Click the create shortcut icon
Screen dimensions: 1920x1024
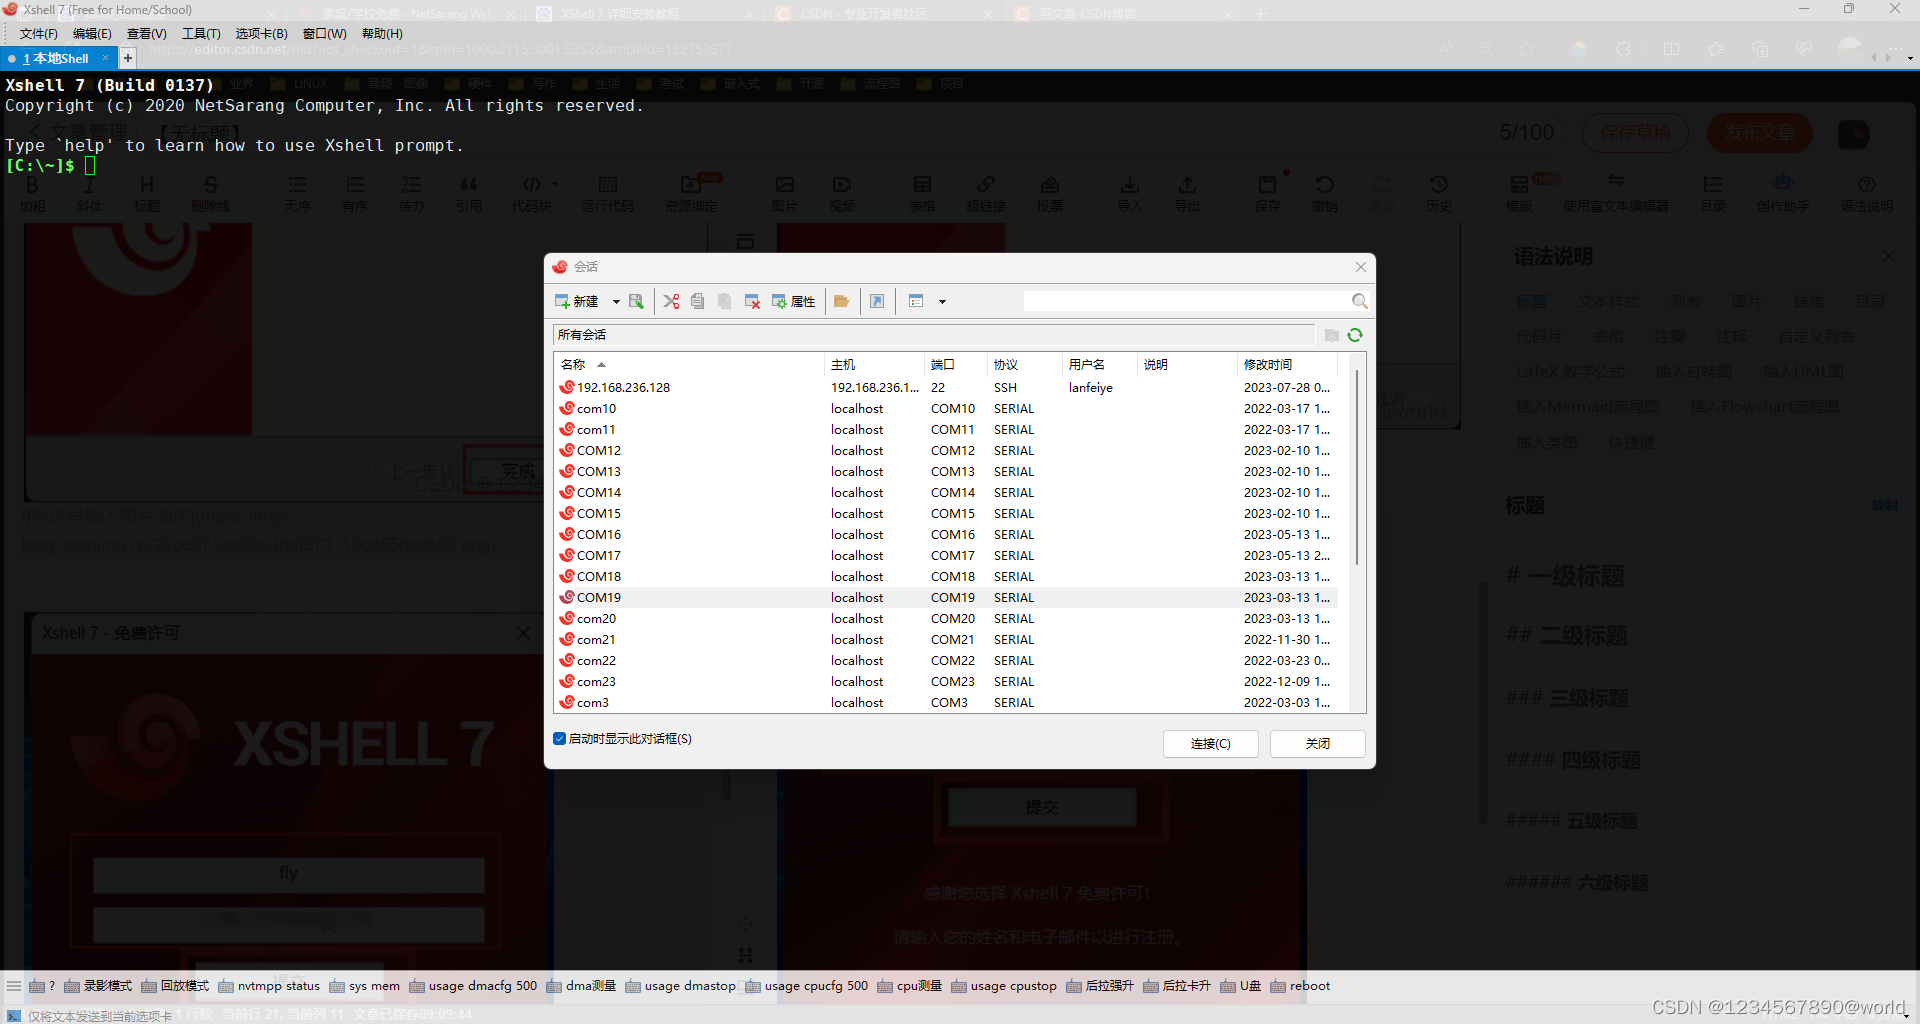877,301
